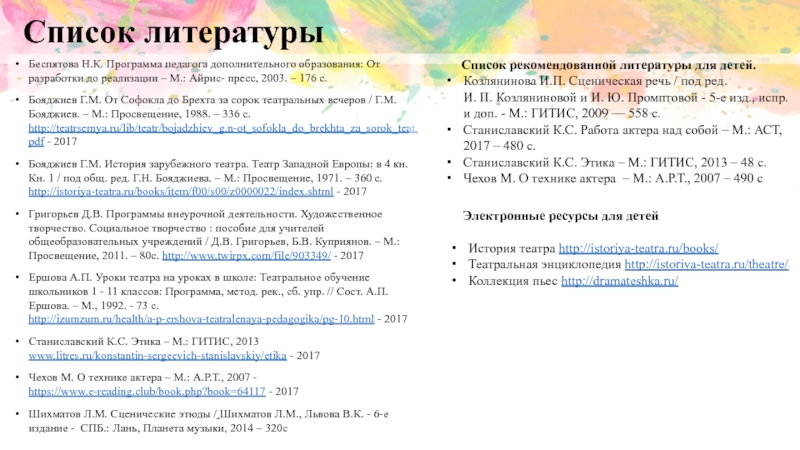This screenshot has height=450, width=800.
Task: Click 'Станиславский К.С. Работа актера над собой'
Action: tap(622, 138)
